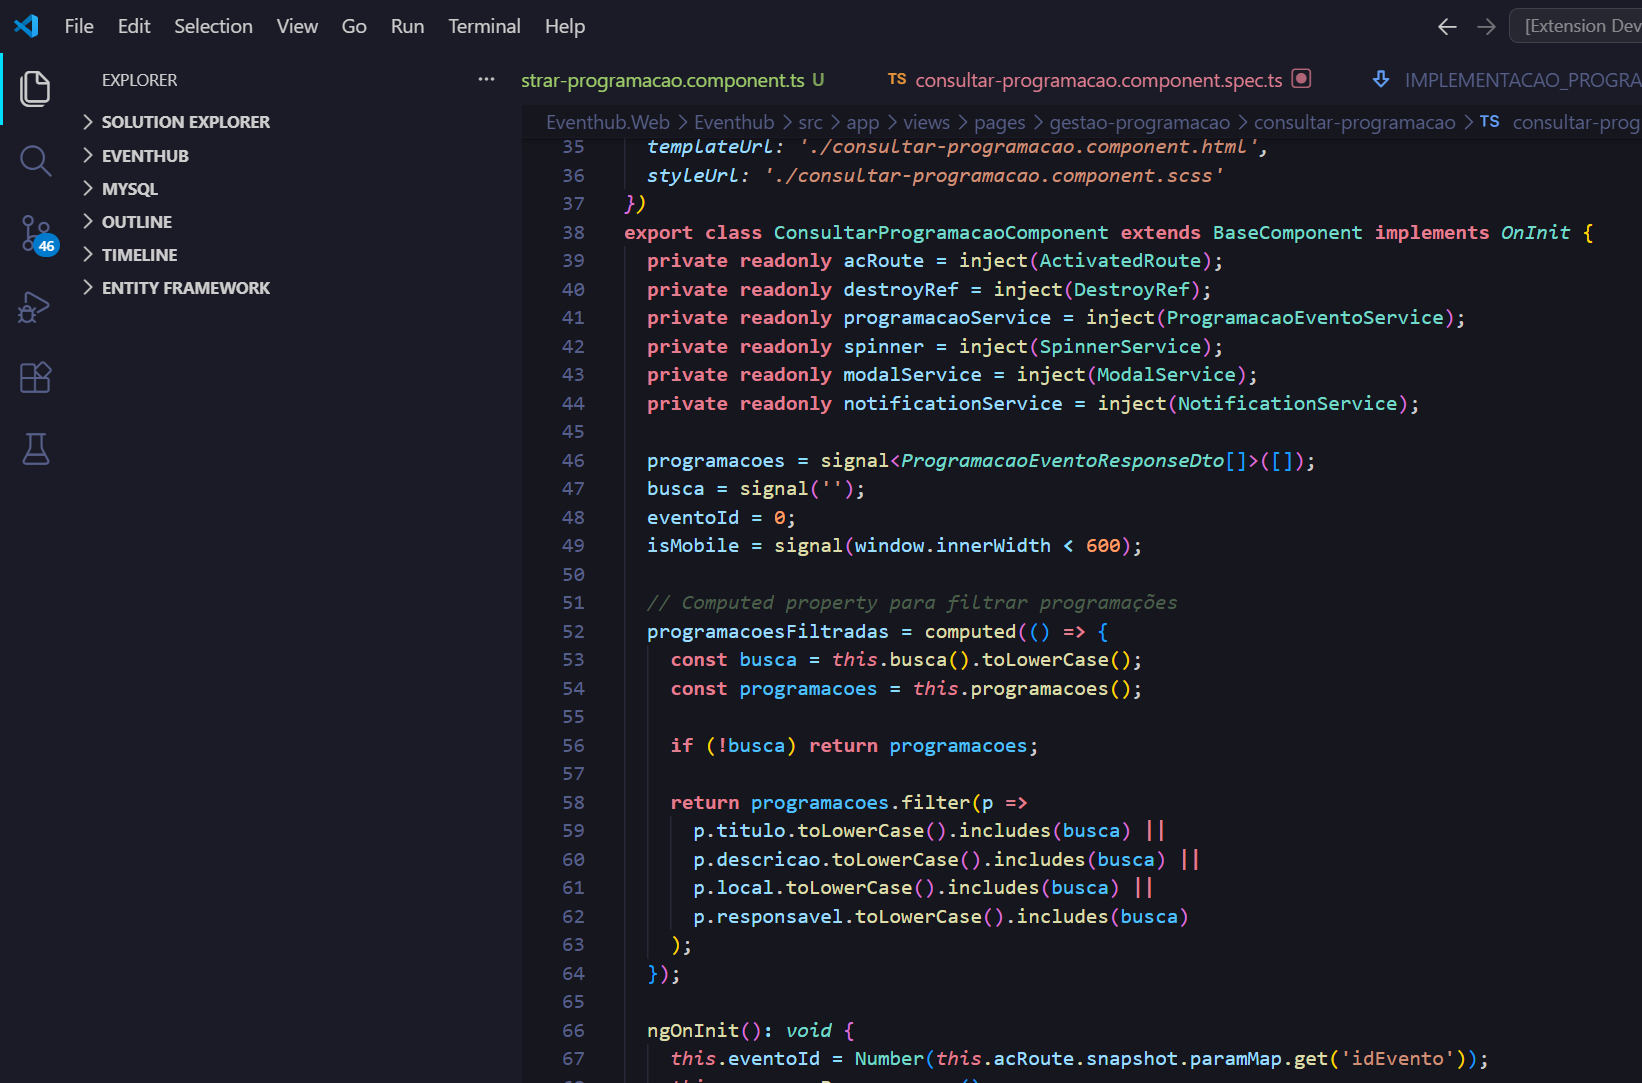This screenshot has height=1083, width=1642.
Task: Open the Run menu
Action: [x=407, y=26]
